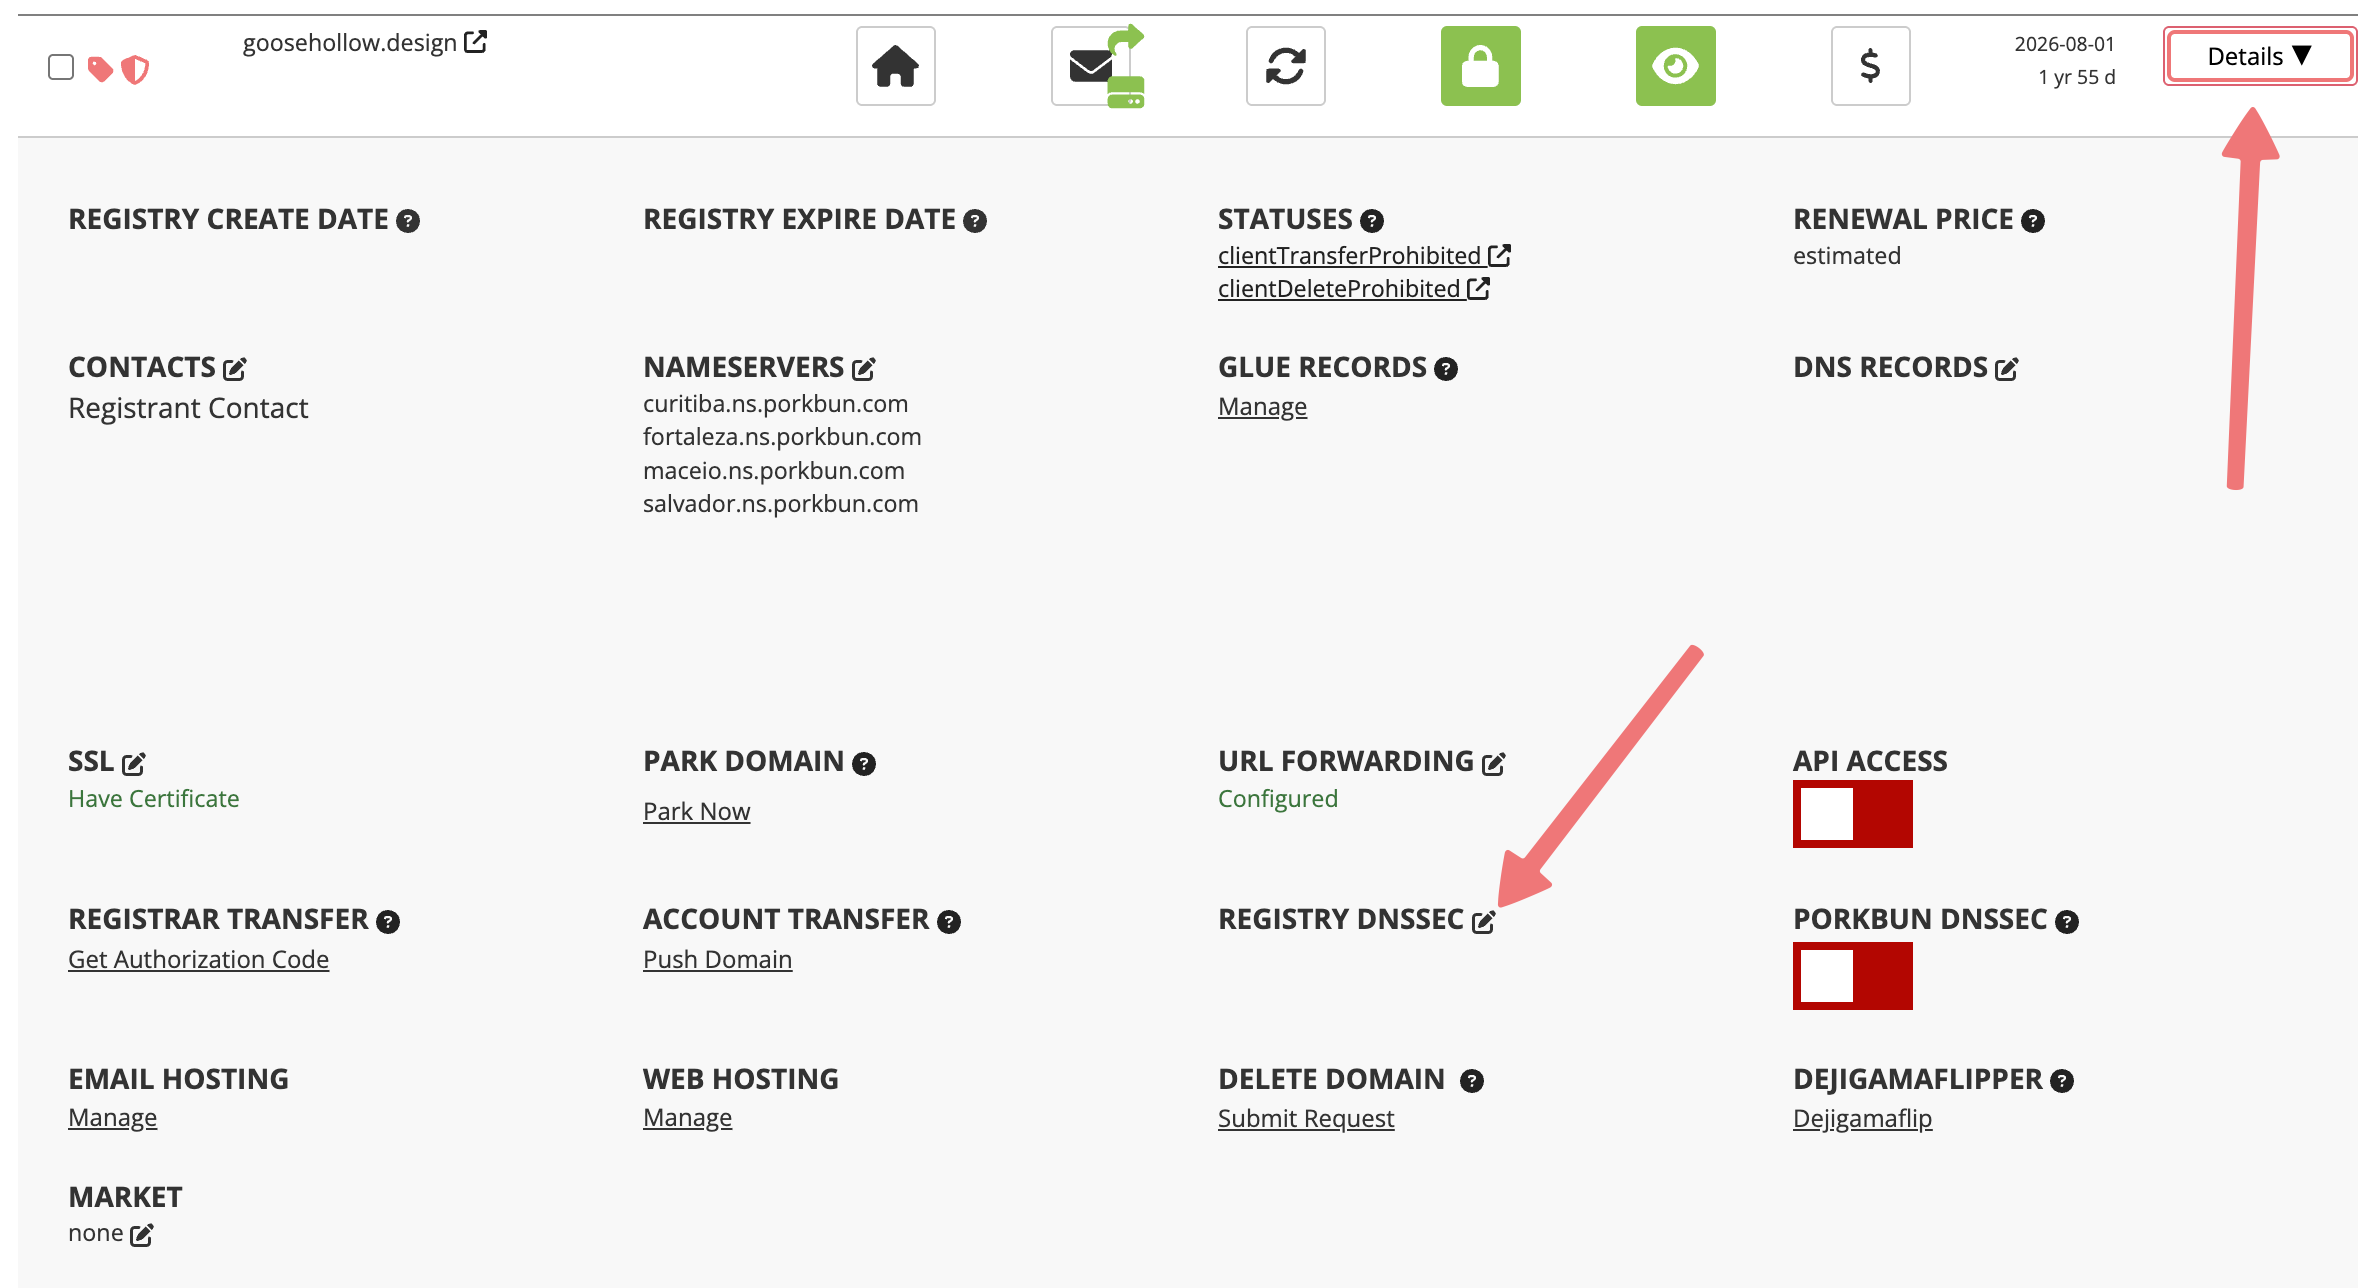Click the green padlock domain lock icon

point(1480,66)
